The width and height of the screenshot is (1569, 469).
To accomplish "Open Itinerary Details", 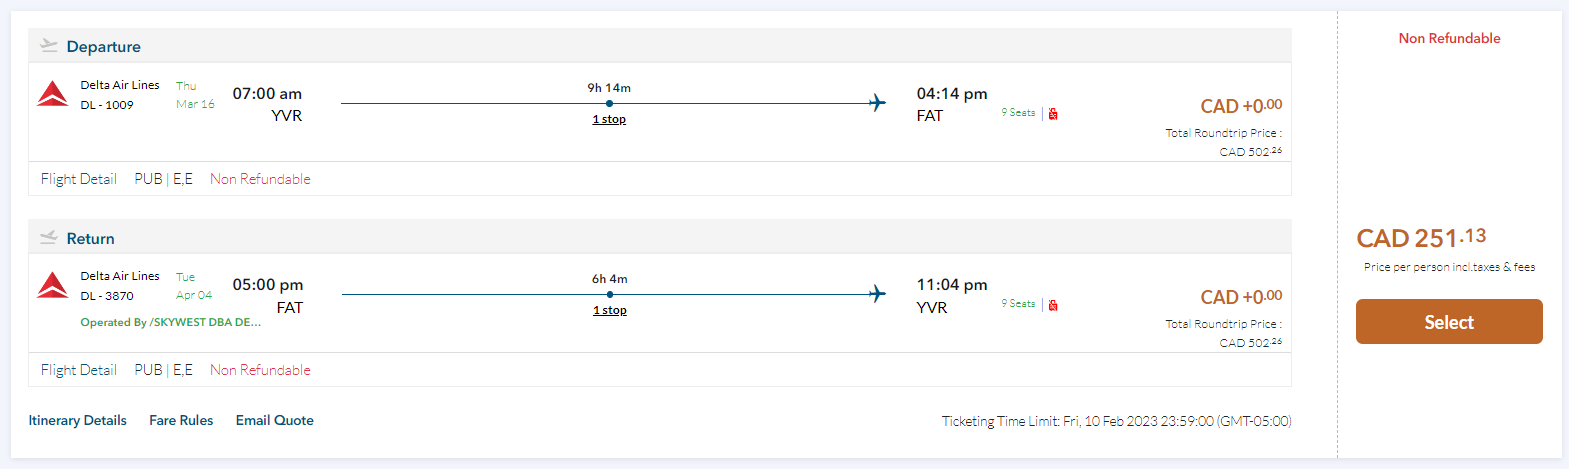I will tap(78, 420).
